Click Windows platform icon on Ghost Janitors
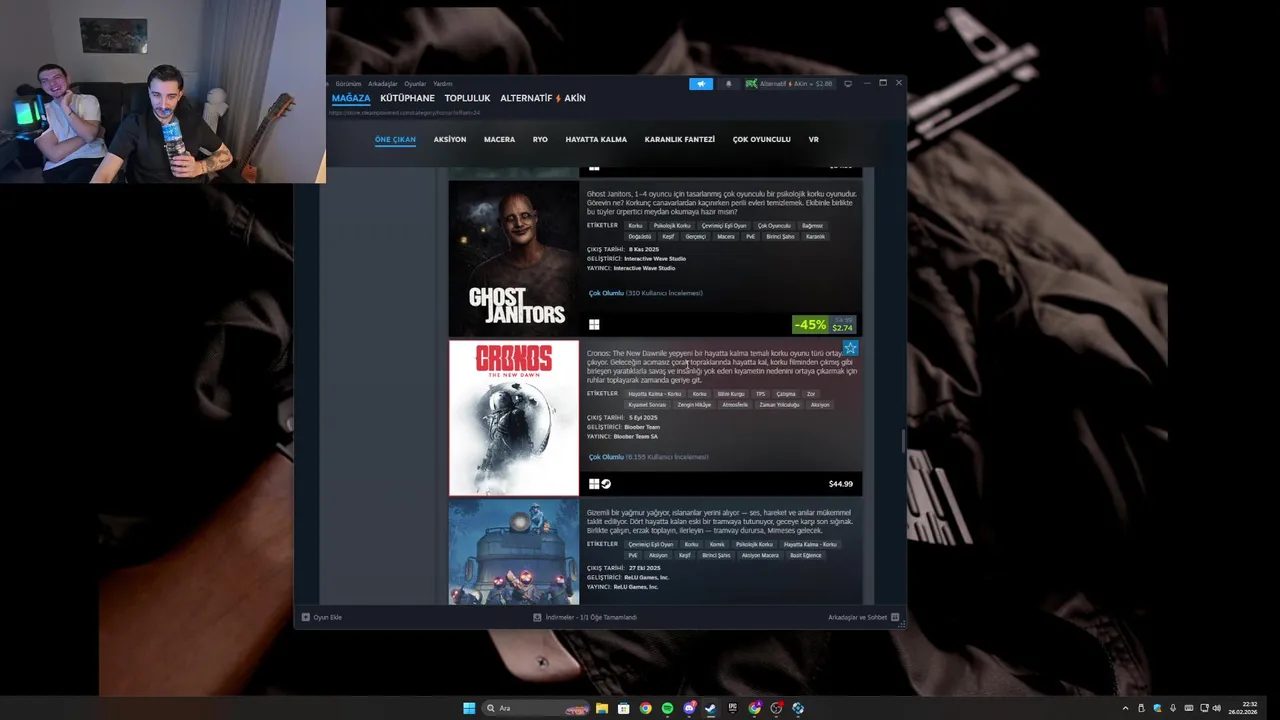Viewport: 1280px width, 720px height. tap(594, 324)
